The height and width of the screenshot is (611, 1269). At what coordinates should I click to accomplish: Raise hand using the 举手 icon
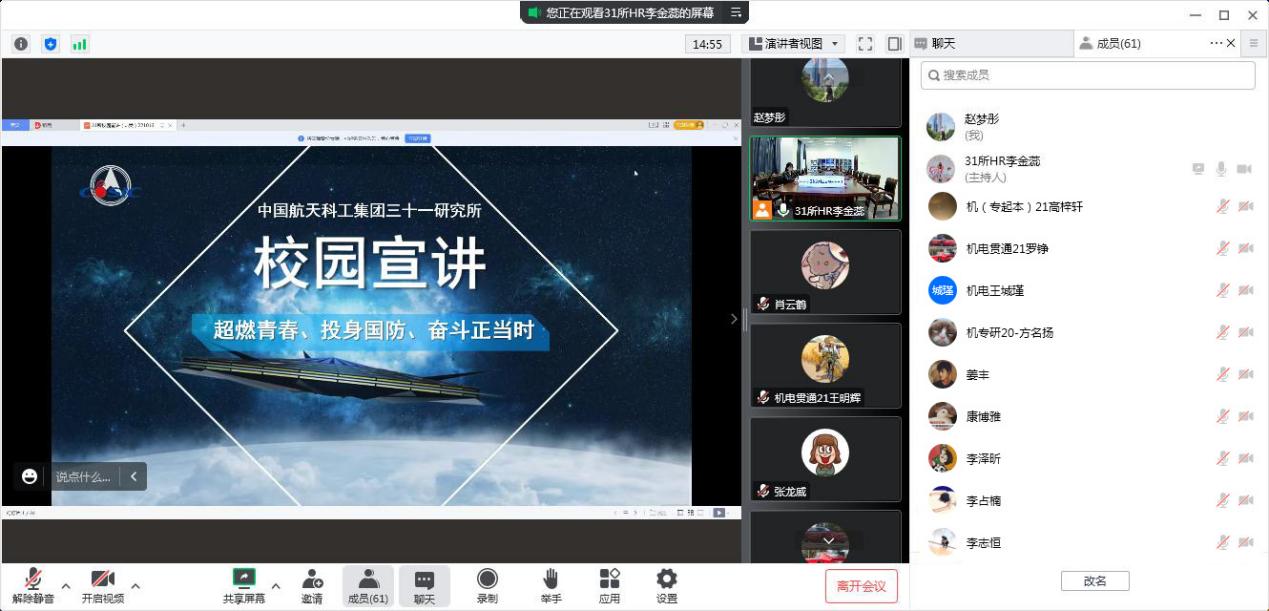click(x=550, y=585)
